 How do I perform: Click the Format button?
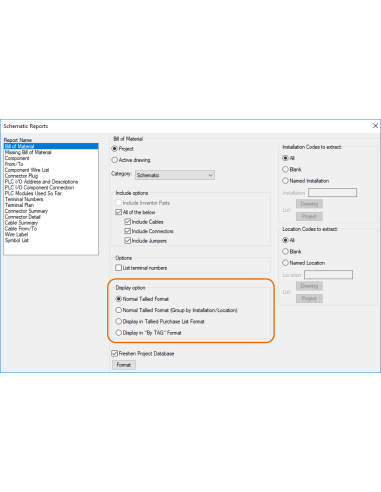tap(124, 365)
